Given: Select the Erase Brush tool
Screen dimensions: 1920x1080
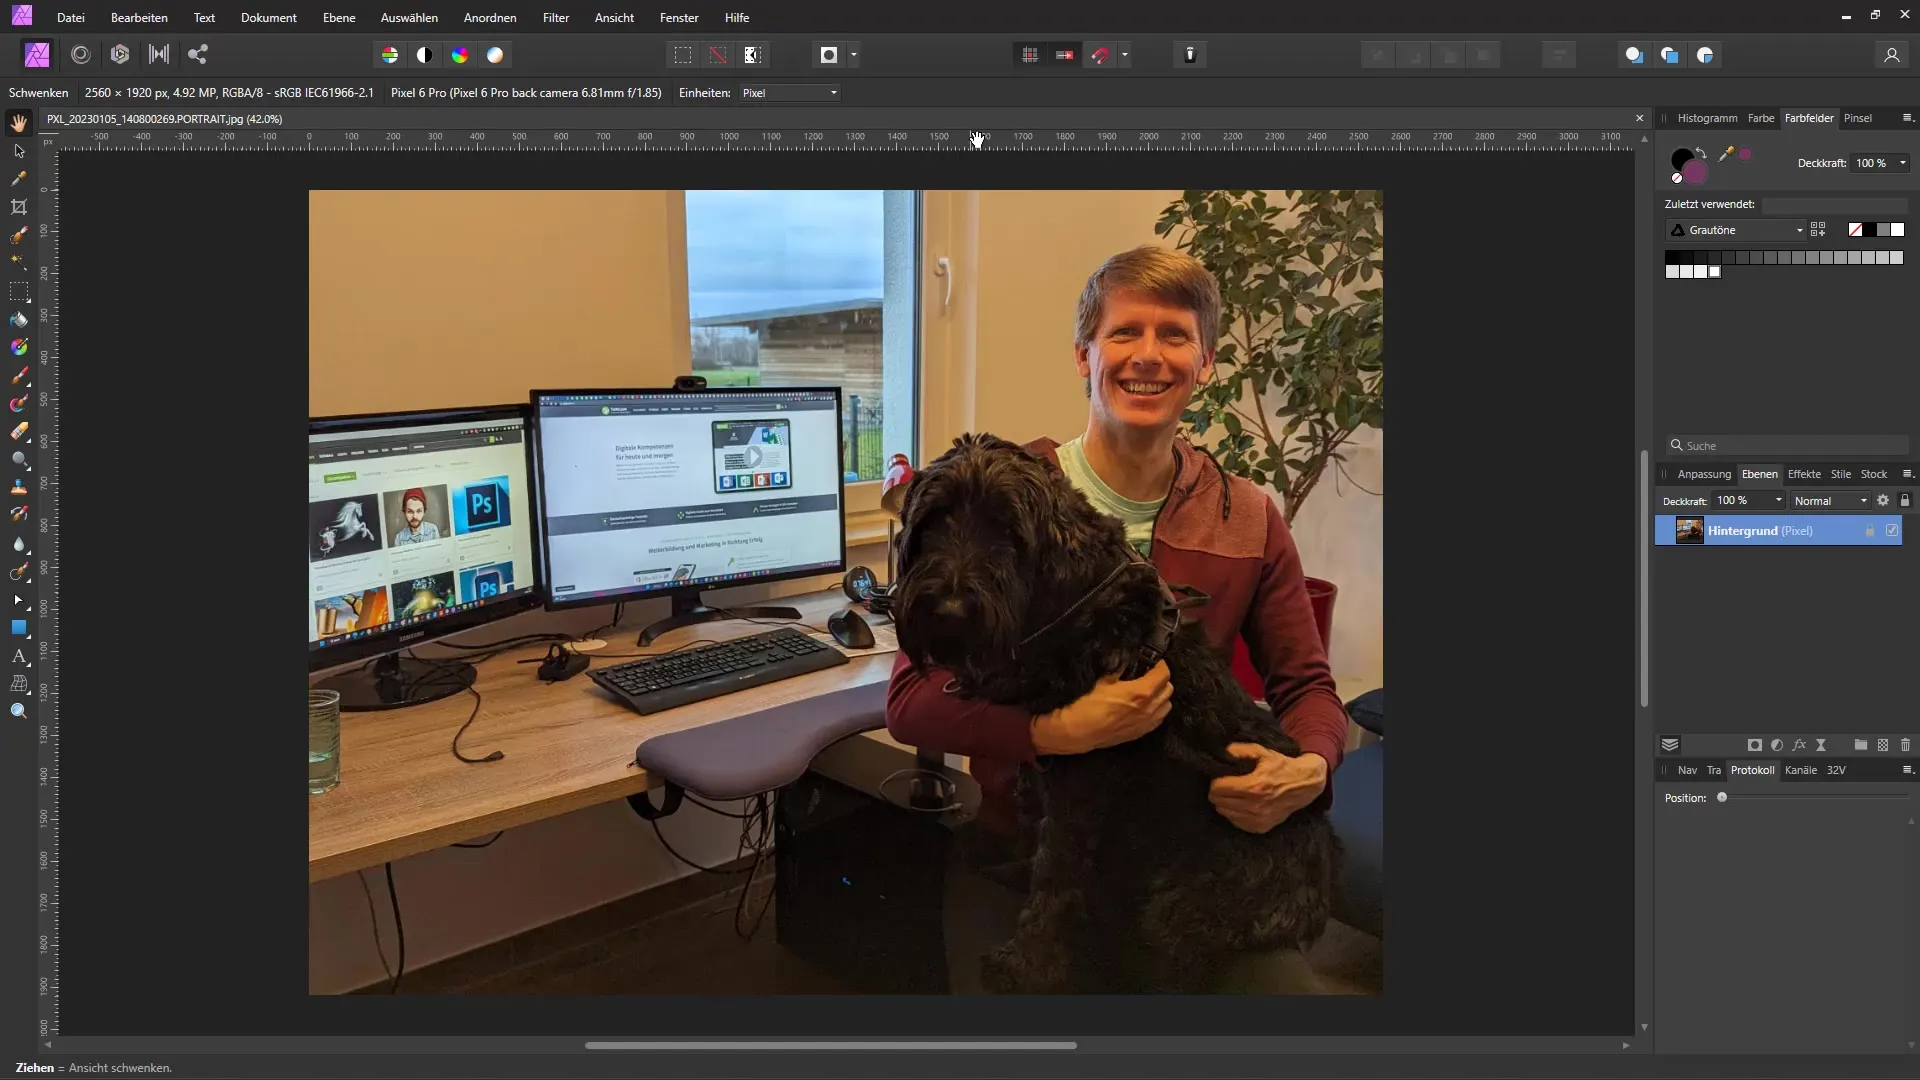Looking at the screenshot, I should 19,432.
